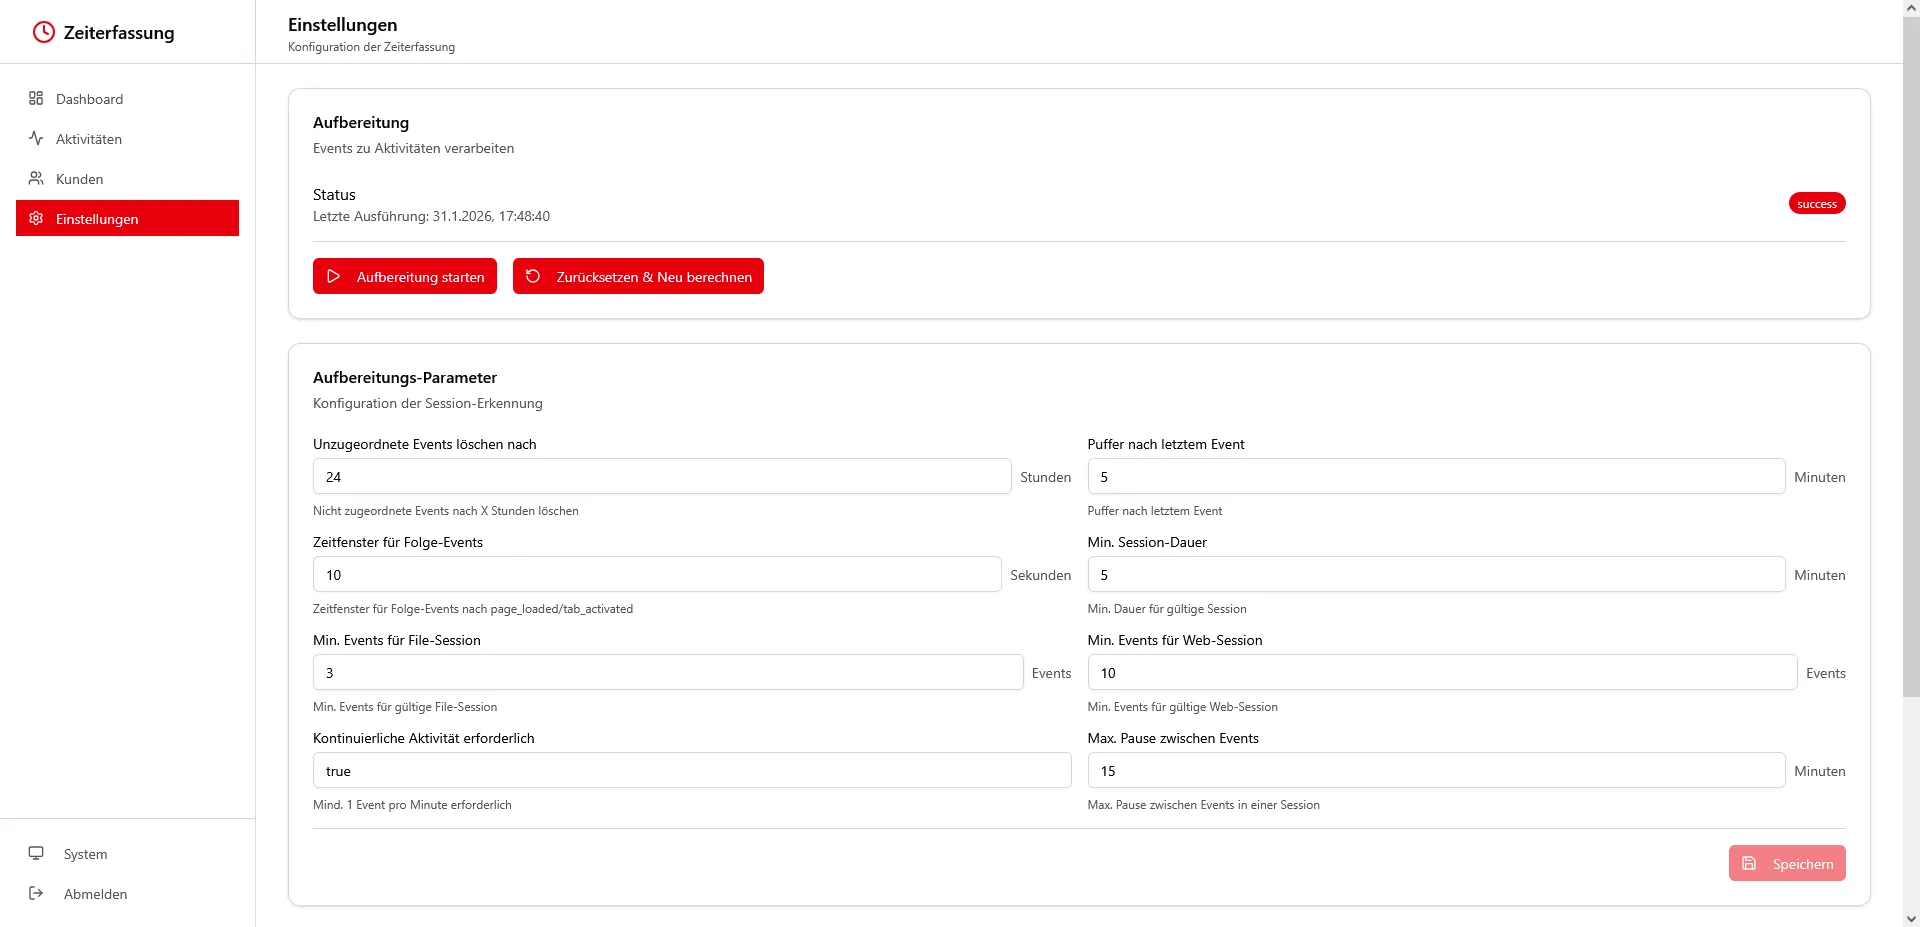
Task: Click the Abmelden logout arrow icon
Action: [36, 893]
